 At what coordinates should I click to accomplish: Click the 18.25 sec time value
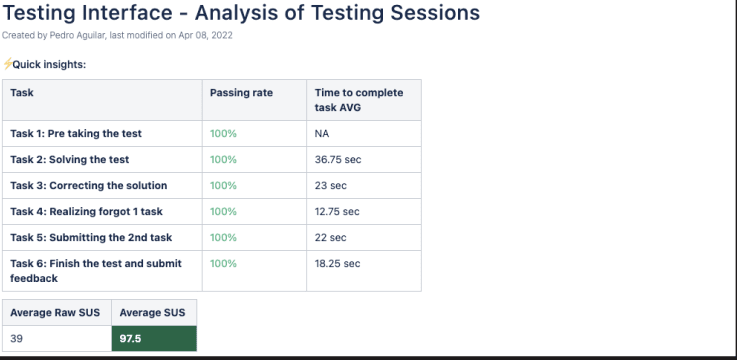coord(337,264)
